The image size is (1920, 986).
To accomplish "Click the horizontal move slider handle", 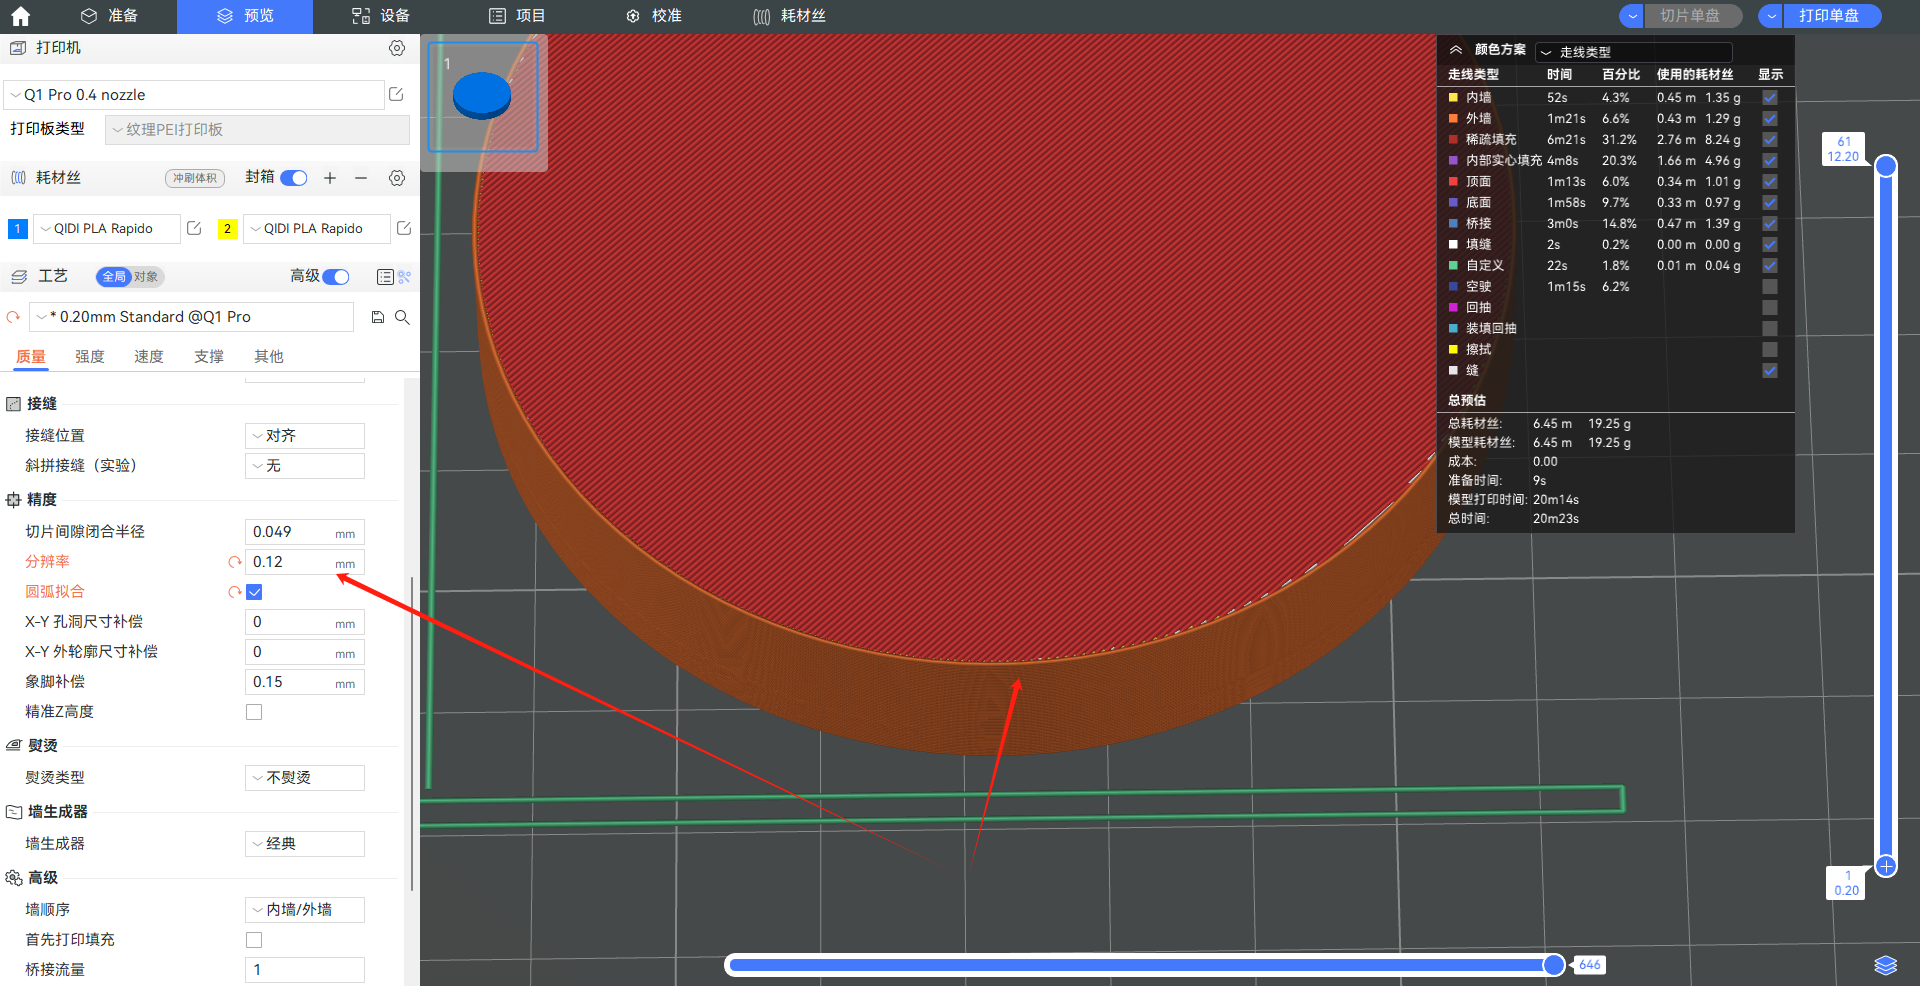I will pyautogui.click(x=1554, y=965).
